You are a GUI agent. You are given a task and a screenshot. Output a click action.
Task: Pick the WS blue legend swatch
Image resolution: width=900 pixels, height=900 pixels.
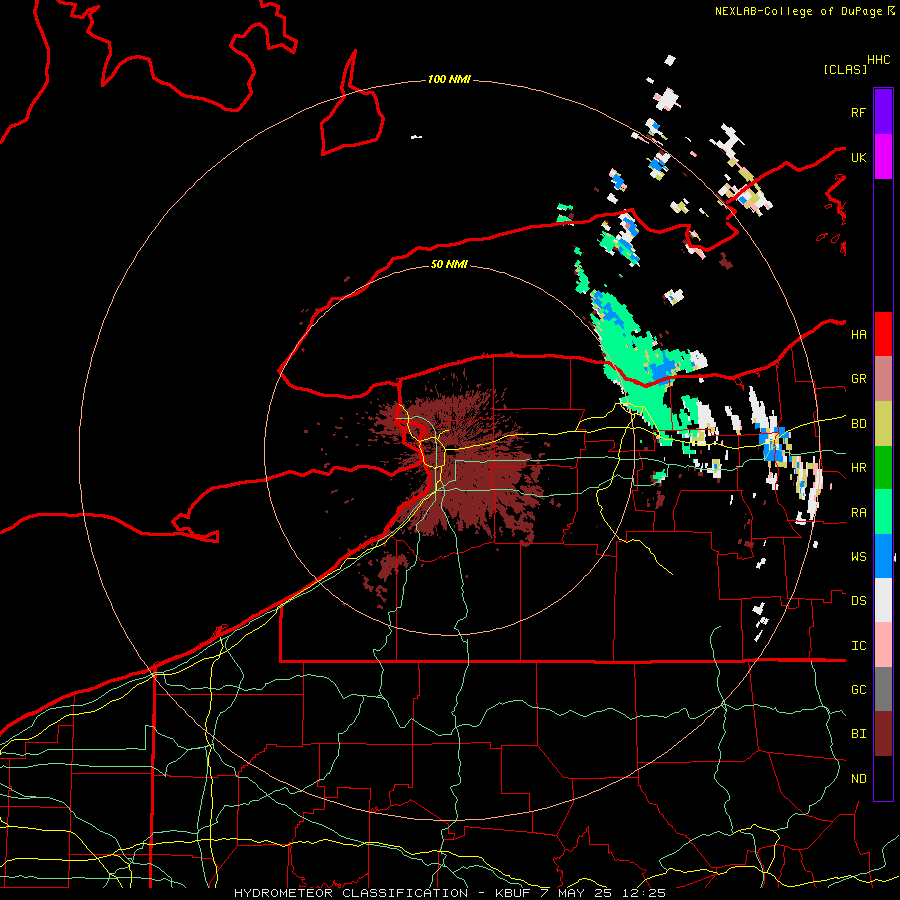883,556
